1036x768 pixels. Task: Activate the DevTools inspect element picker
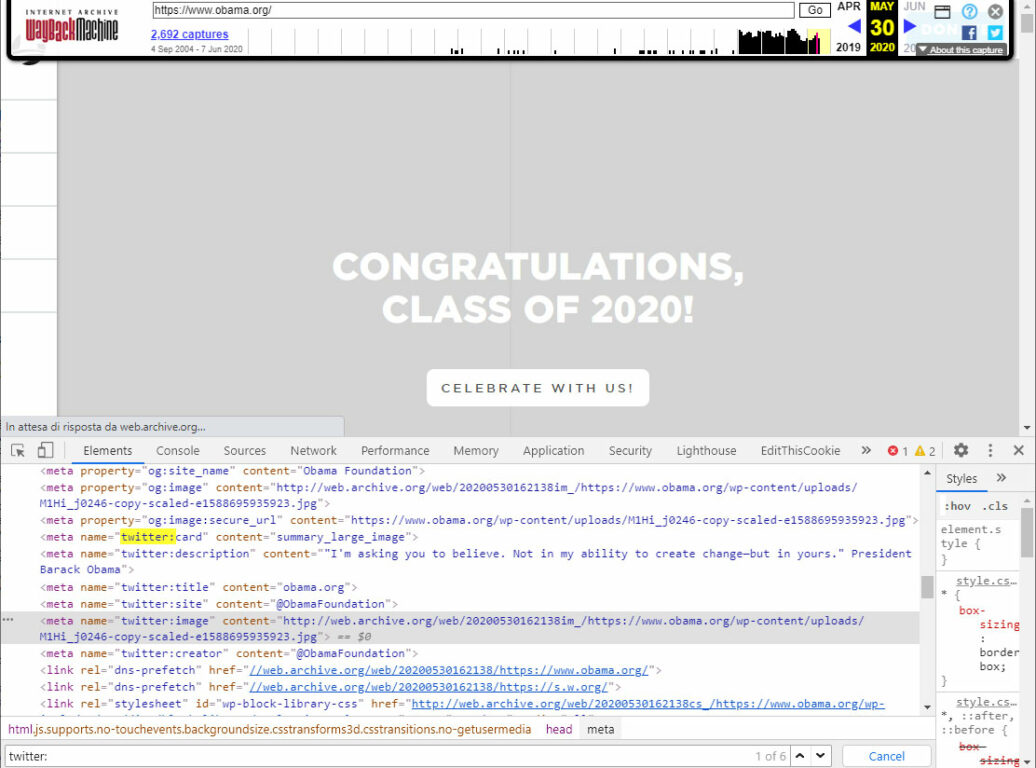[x=18, y=451]
